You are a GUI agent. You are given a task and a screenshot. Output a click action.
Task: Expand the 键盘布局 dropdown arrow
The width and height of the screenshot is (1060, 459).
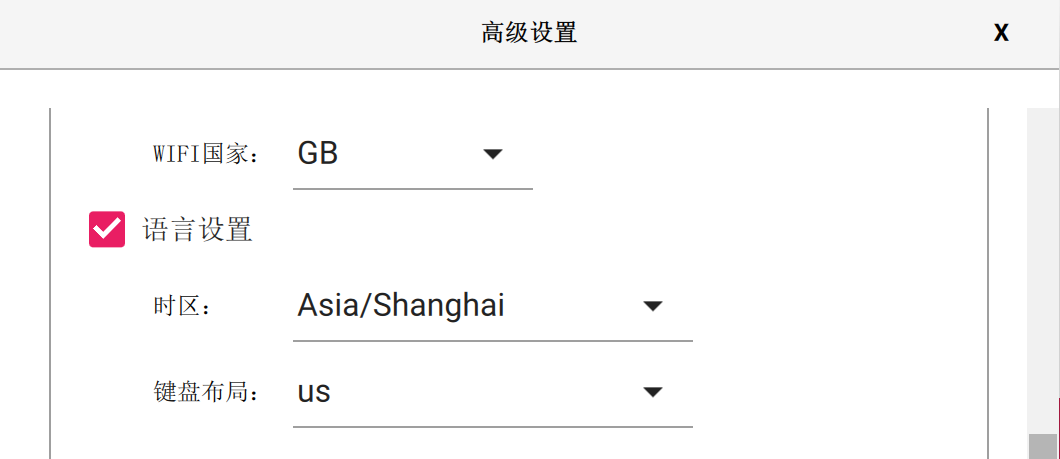652,392
